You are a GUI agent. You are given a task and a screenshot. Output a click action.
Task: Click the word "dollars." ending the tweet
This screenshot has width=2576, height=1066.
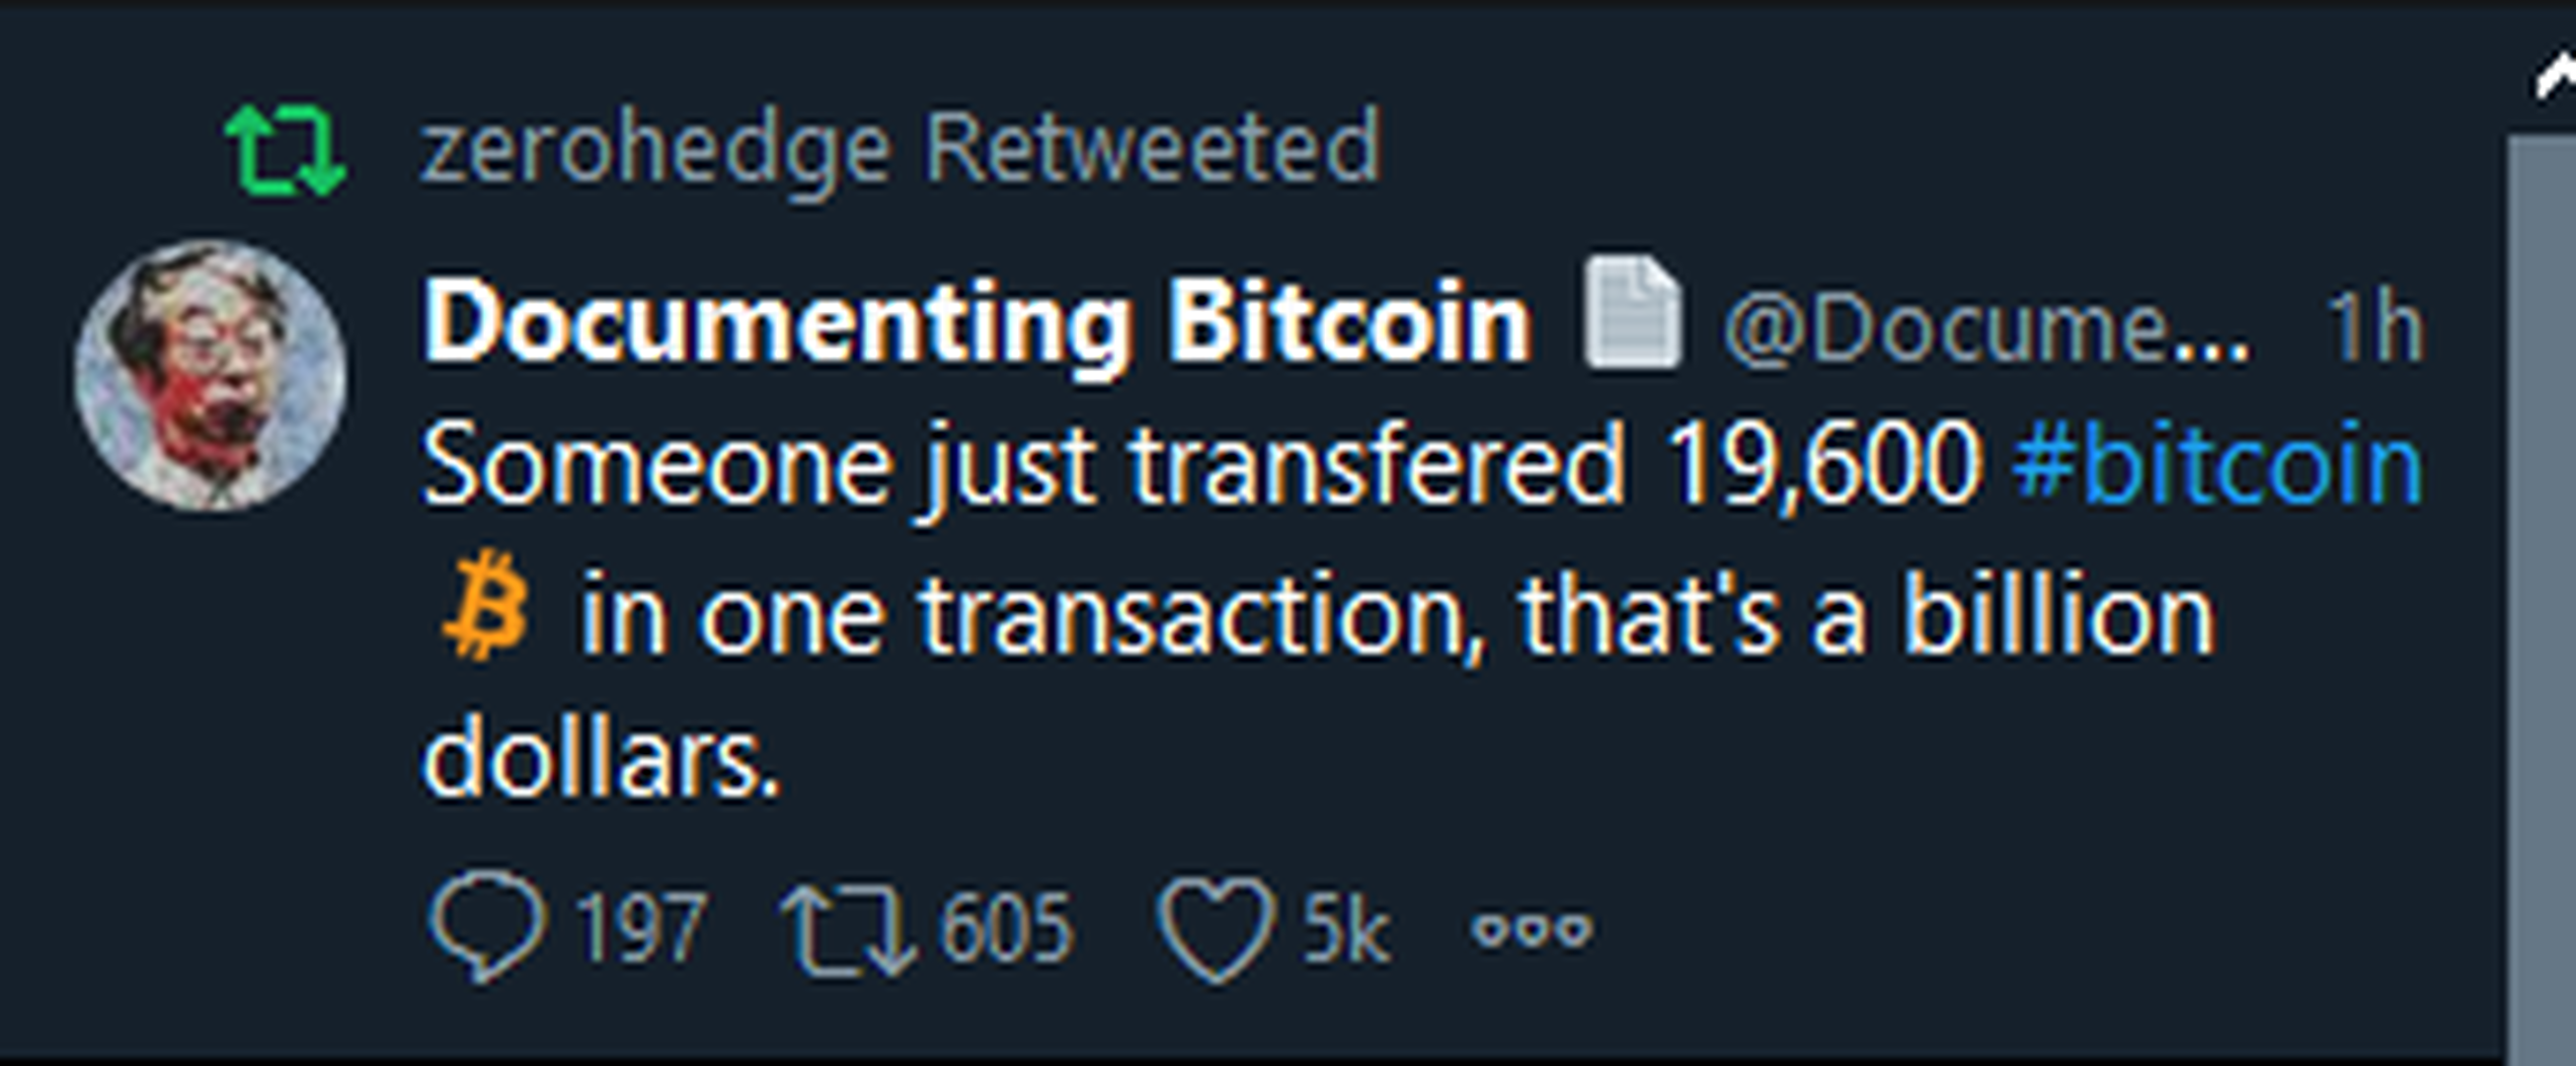point(600,760)
